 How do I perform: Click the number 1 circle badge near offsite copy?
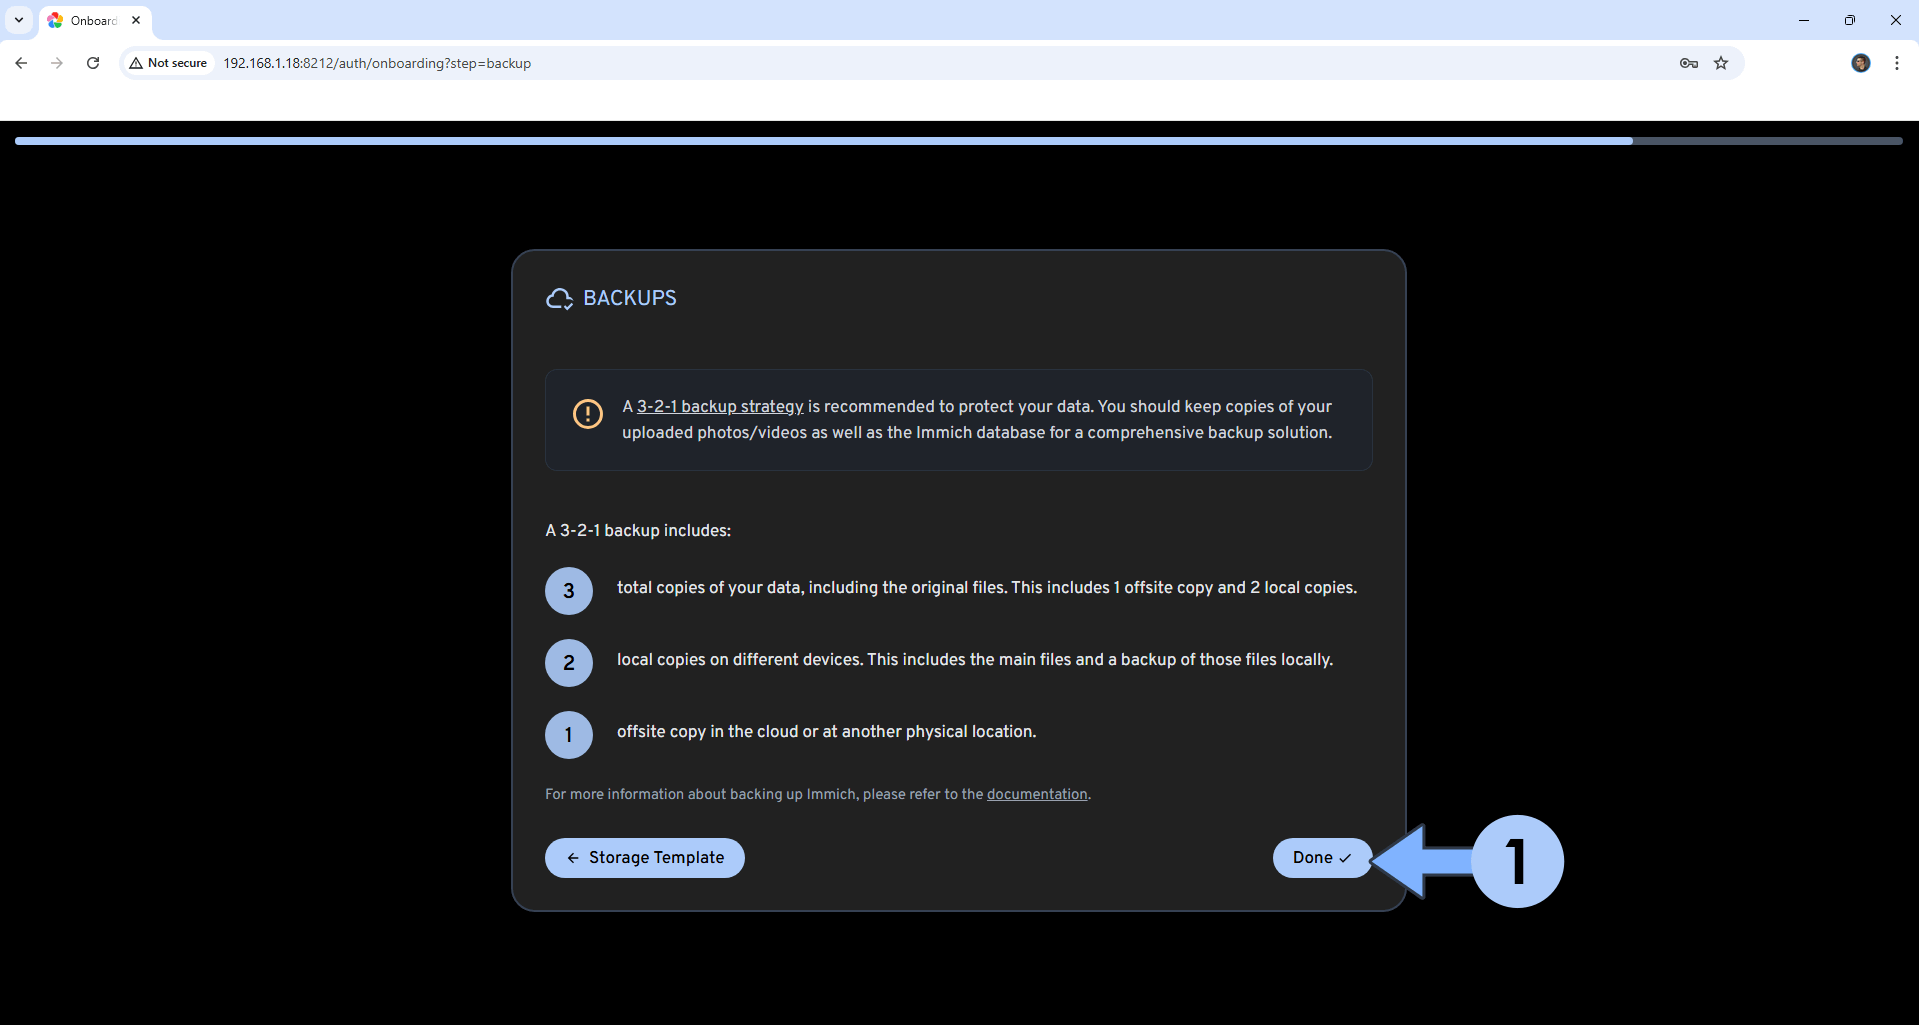pyautogui.click(x=569, y=735)
